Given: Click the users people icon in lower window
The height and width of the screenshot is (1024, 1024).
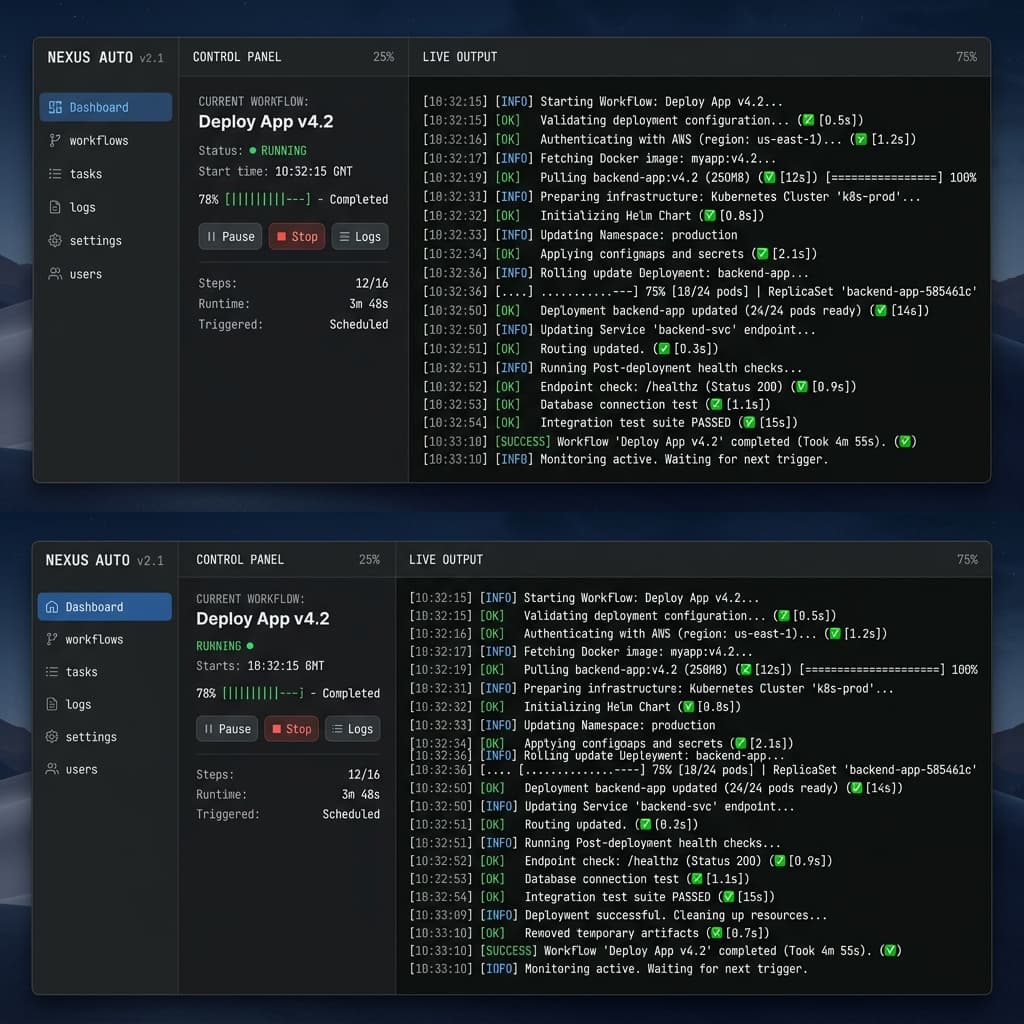Looking at the screenshot, I should pyautogui.click(x=52, y=769).
